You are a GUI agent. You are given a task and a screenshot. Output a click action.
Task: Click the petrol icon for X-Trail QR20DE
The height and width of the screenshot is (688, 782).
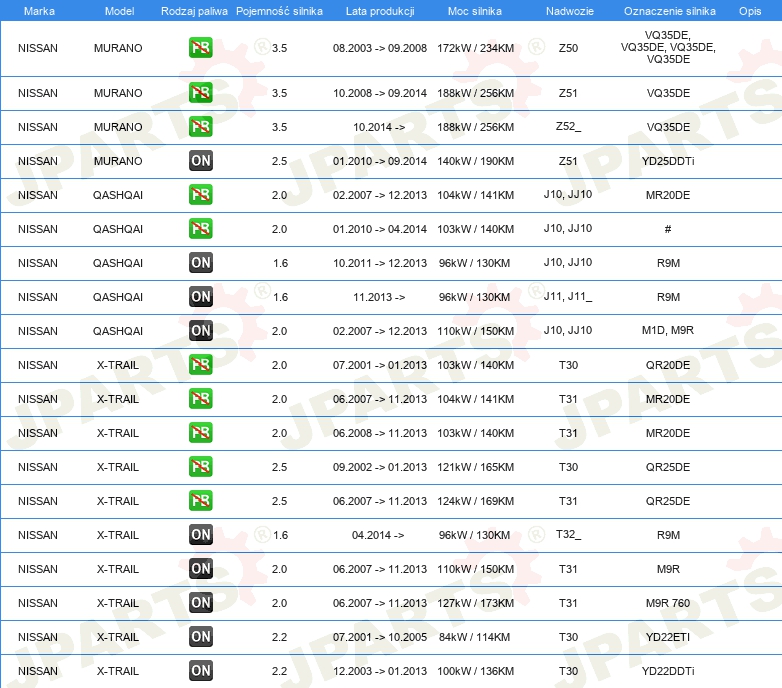[x=201, y=365]
